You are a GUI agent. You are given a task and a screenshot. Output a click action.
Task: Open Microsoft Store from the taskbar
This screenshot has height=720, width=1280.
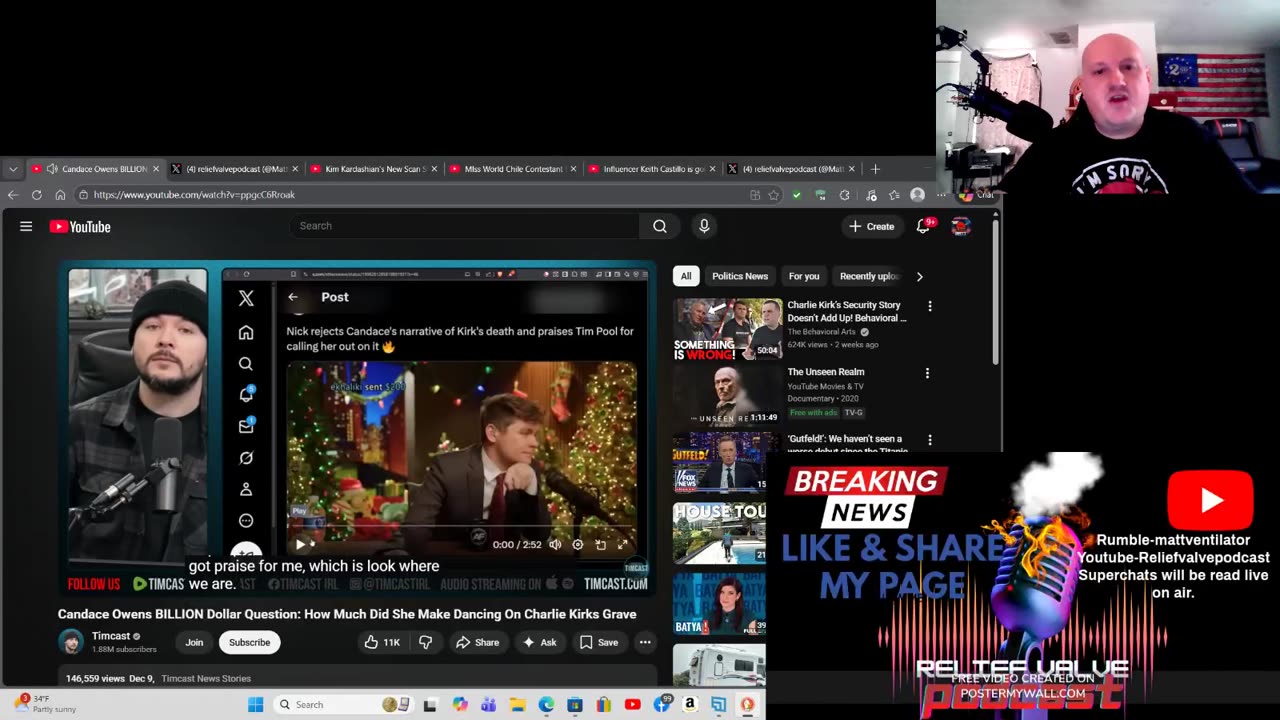click(x=575, y=705)
